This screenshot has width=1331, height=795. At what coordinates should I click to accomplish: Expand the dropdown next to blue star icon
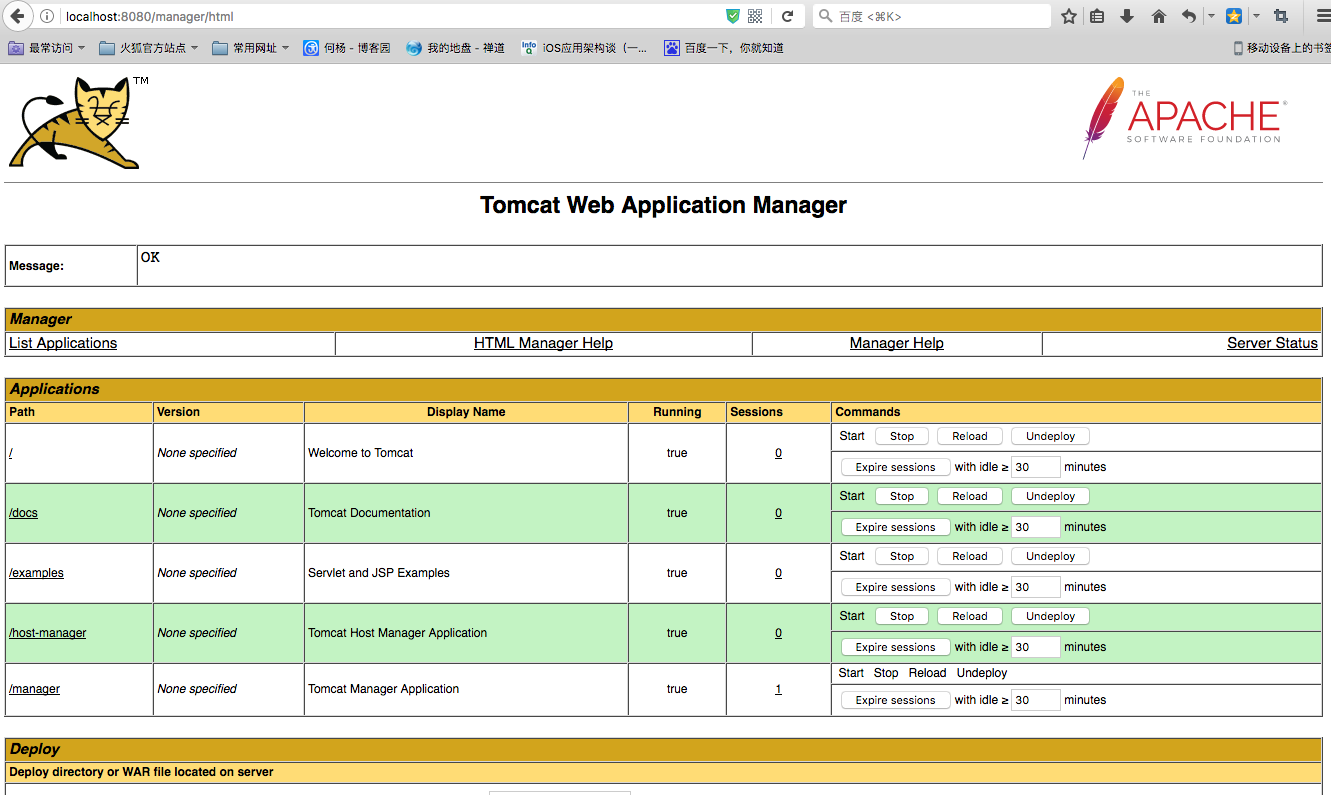[1256, 16]
